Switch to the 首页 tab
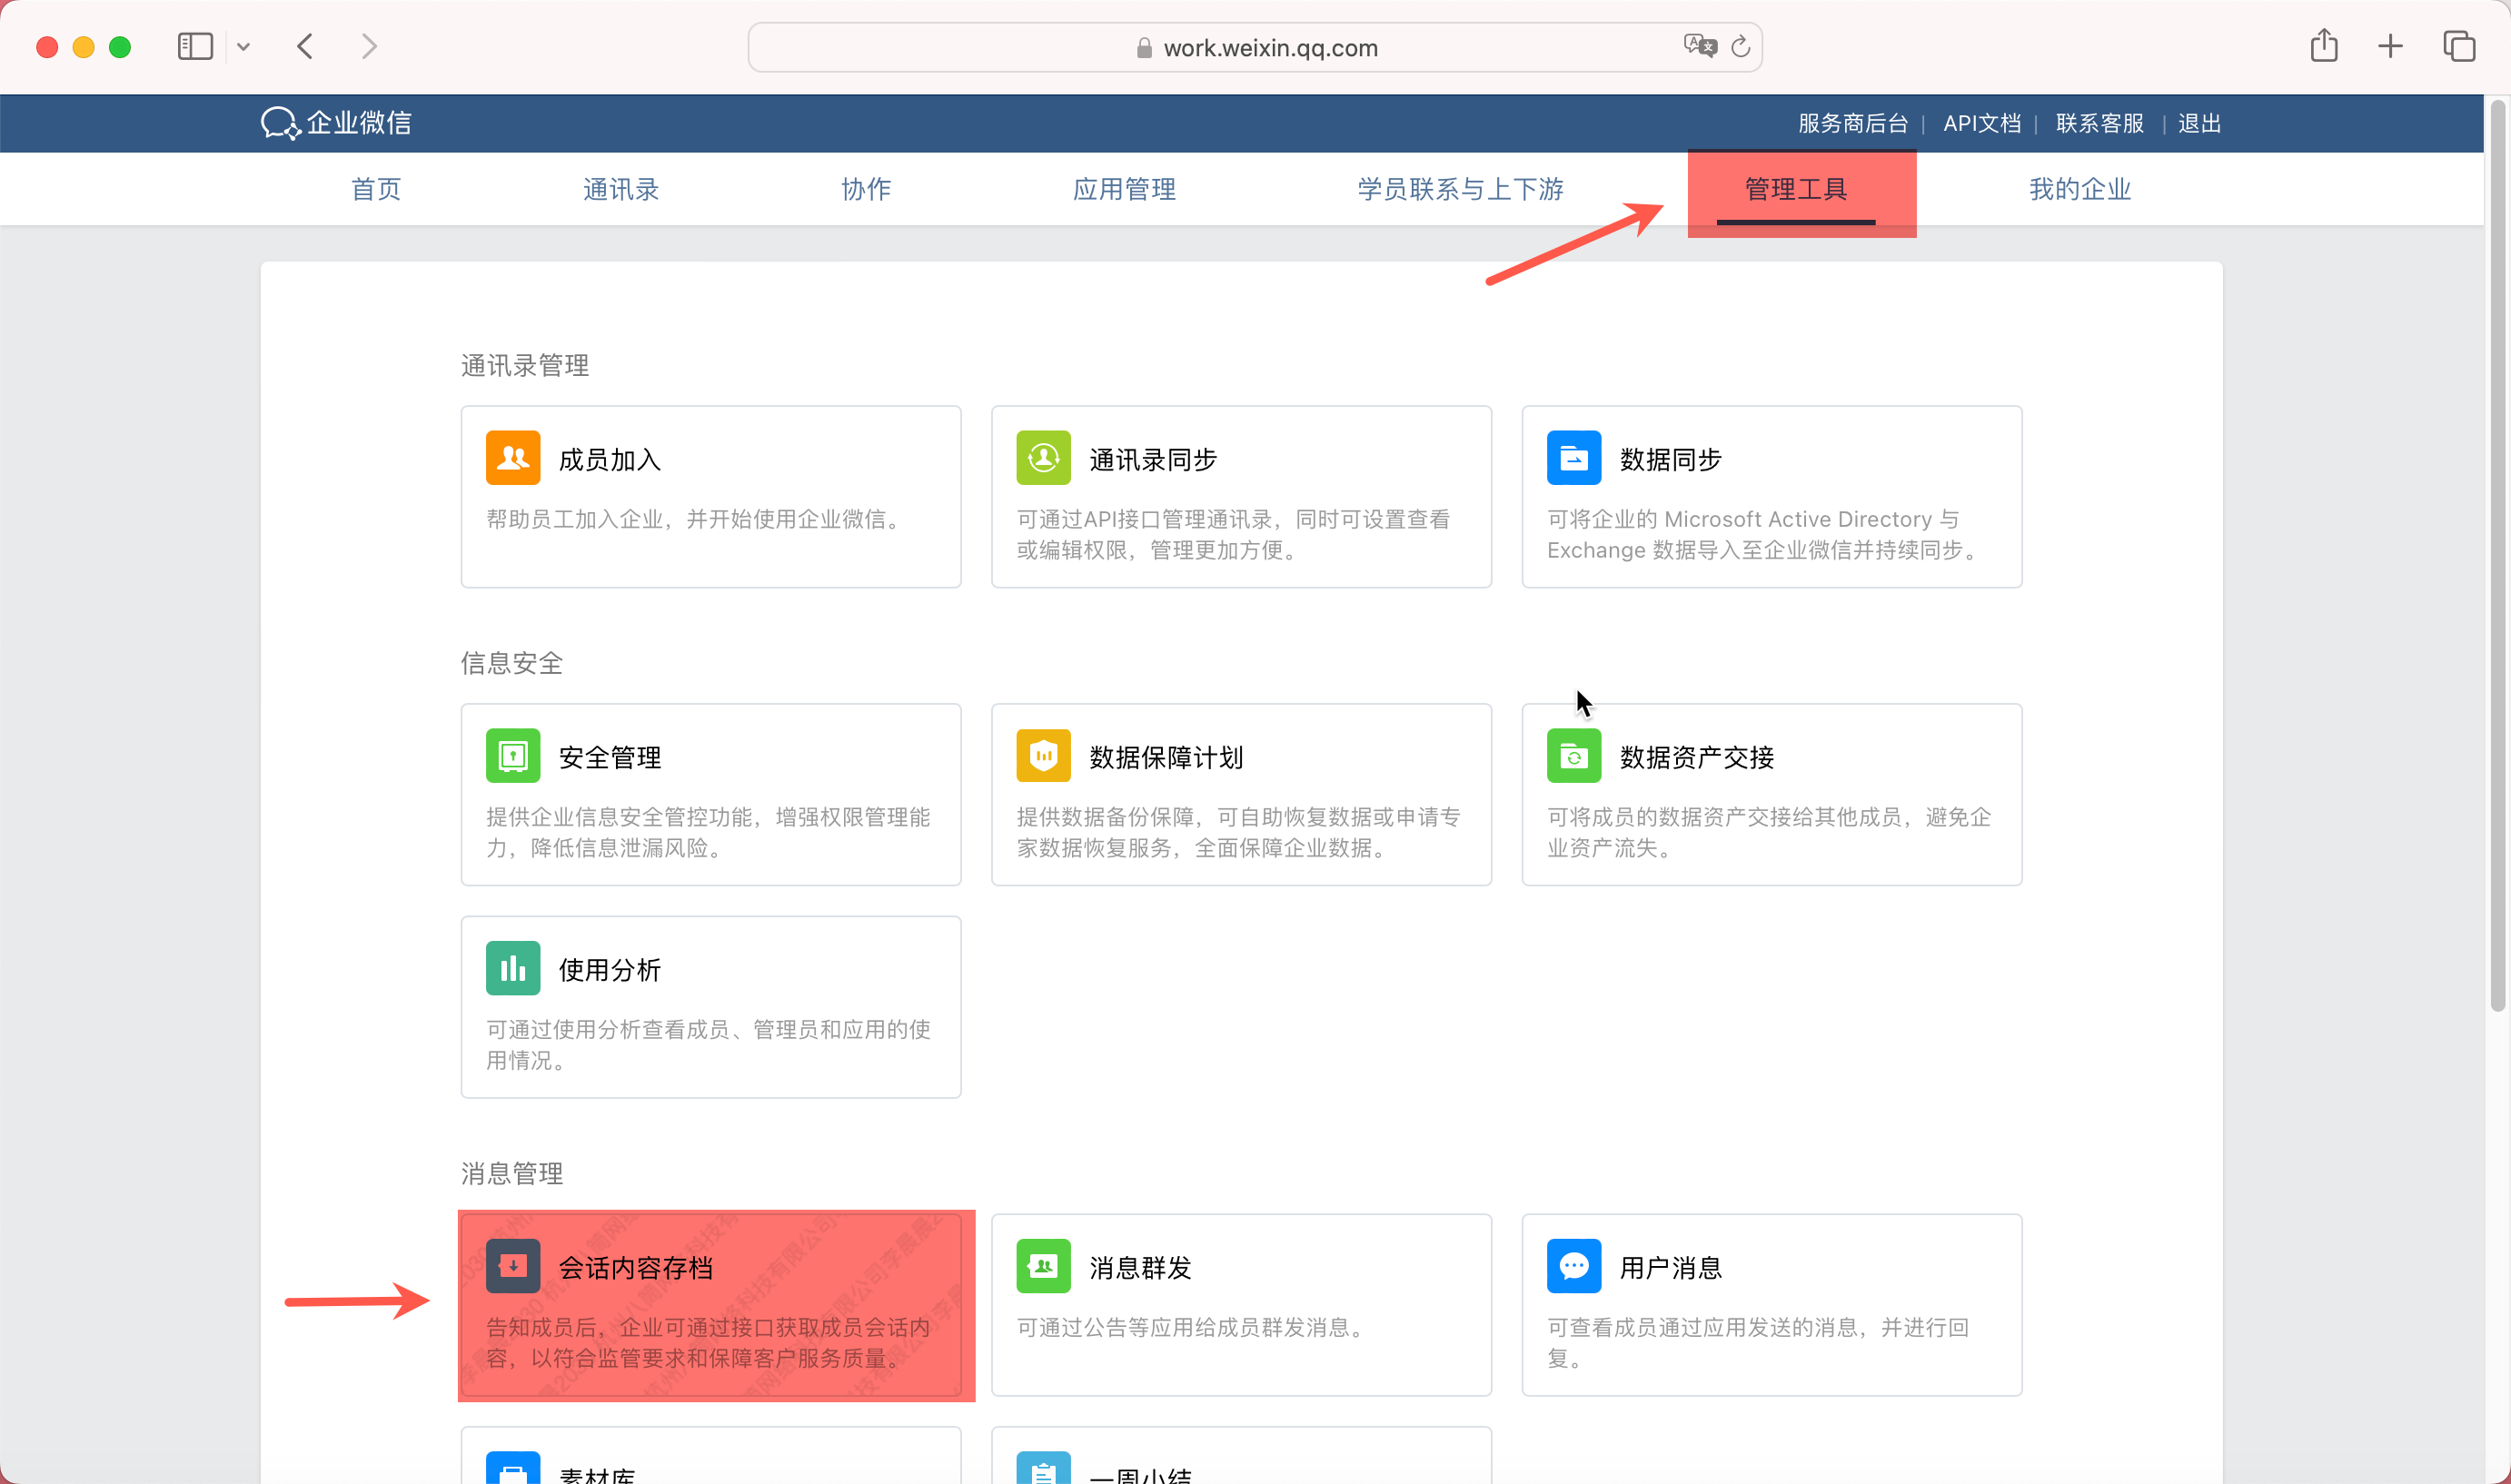This screenshot has height=1484, width=2511. pos(376,188)
